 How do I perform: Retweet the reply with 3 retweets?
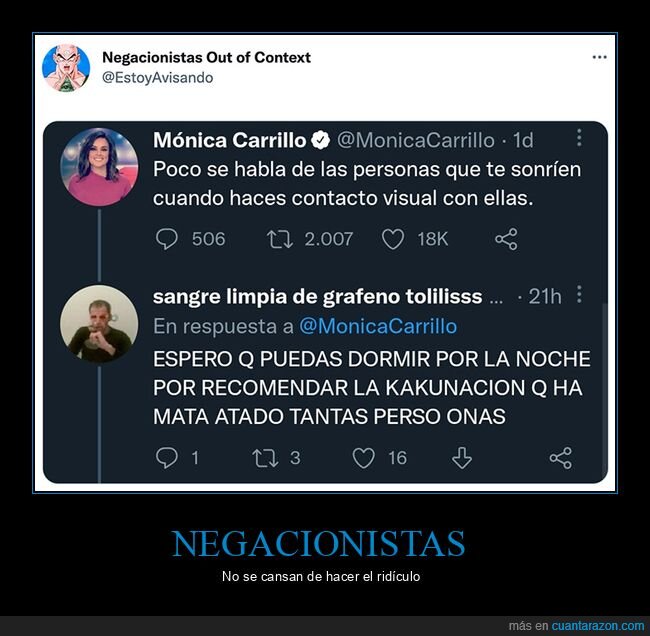pos(265,458)
